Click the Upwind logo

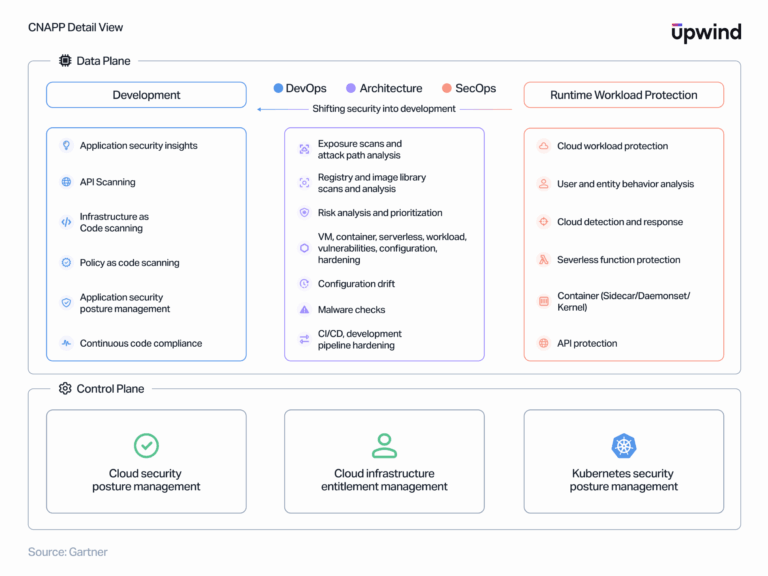coord(705,31)
